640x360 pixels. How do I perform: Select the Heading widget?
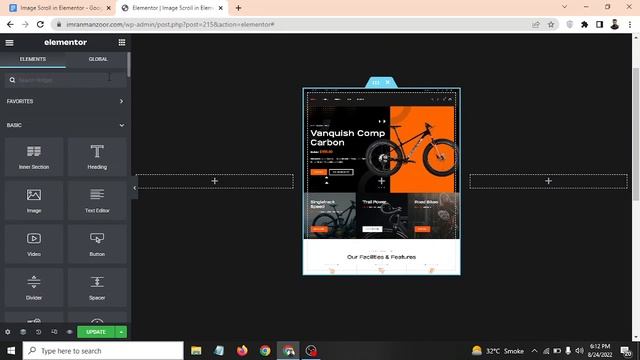pos(97,157)
